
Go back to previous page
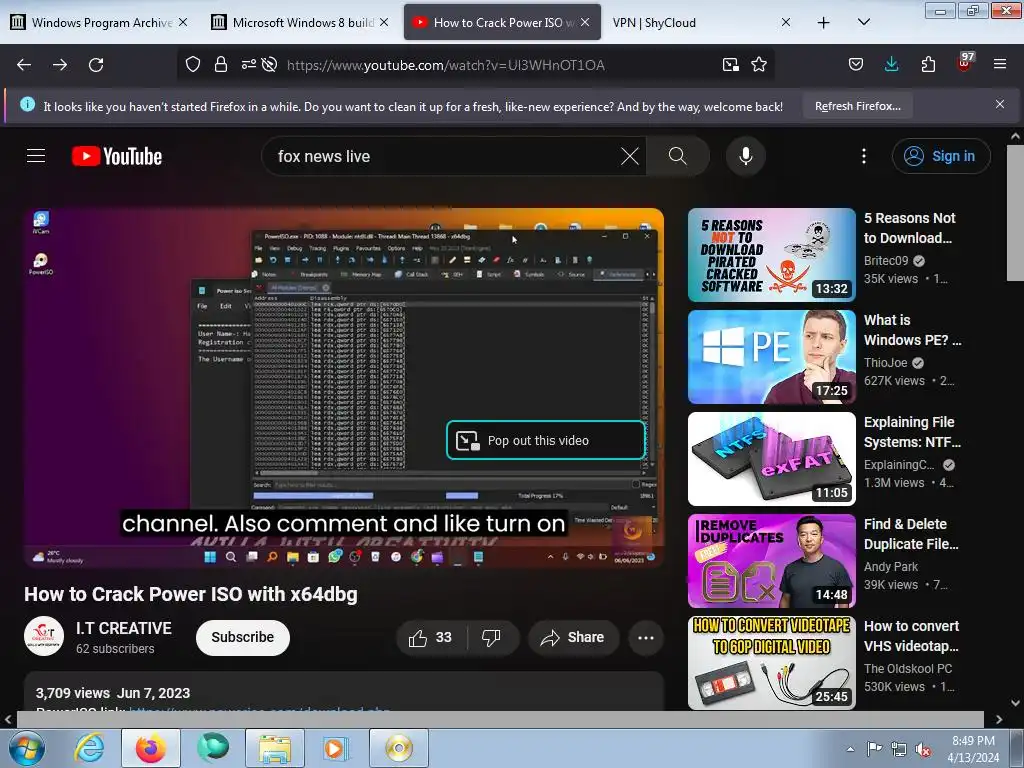pyautogui.click(x=24, y=65)
